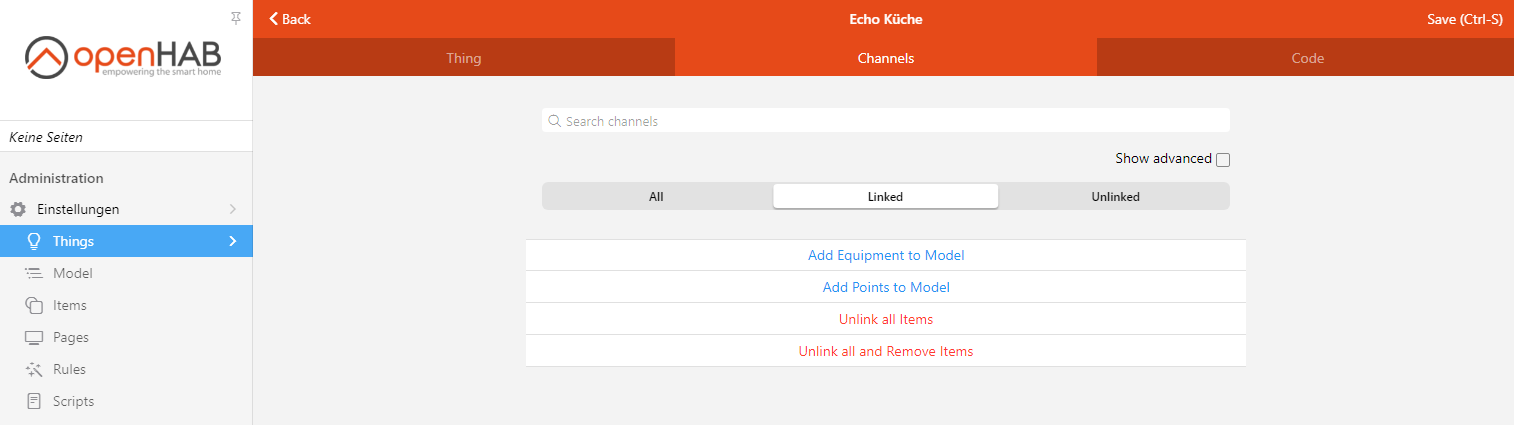Click the Search channels field
Image resolution: width=1514 pixels, height=425 pixels.
(x=886, y=121)
